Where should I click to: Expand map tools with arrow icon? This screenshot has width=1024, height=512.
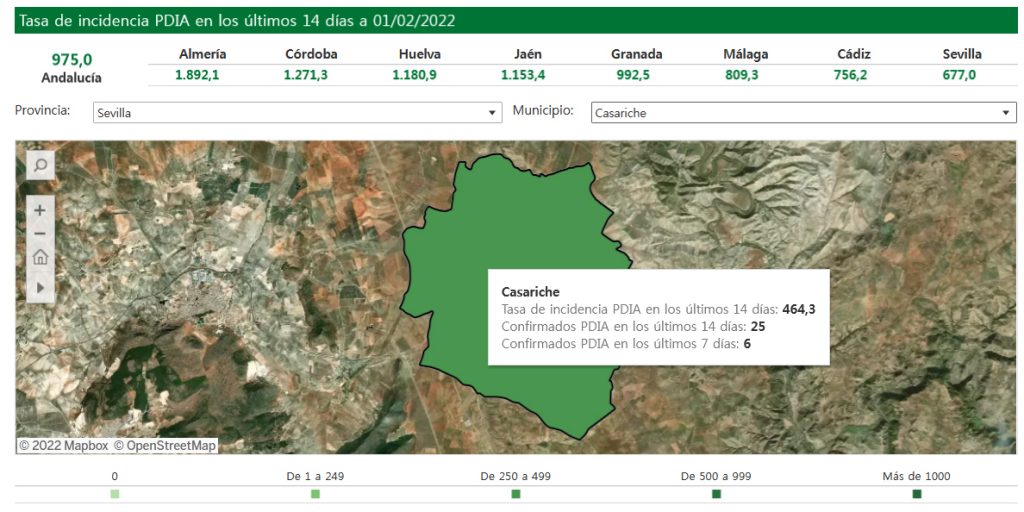[40, 287]
